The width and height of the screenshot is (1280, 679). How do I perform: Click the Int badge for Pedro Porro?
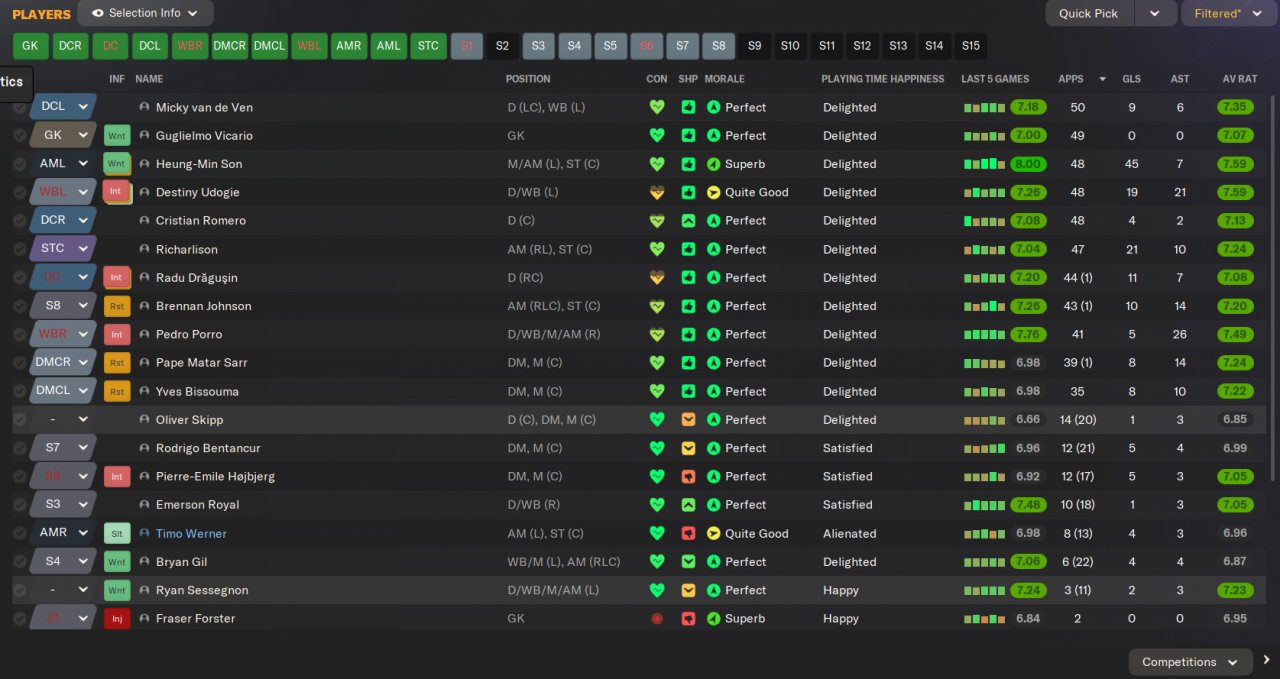tap(117, 334)
